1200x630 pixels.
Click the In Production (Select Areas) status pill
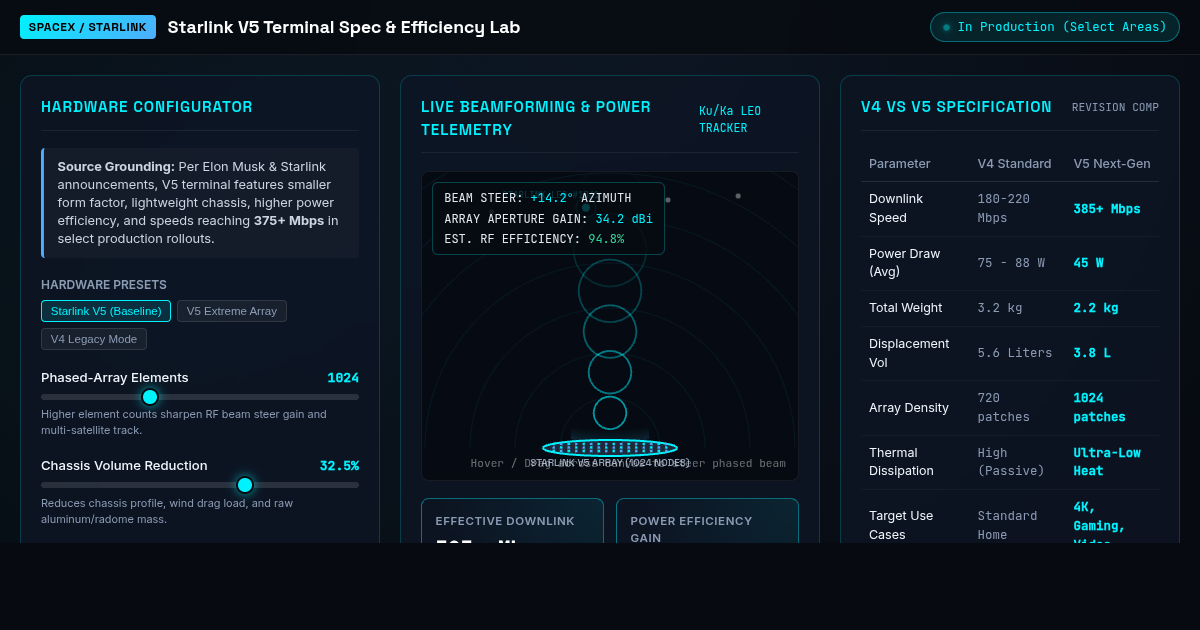pyautogui.click(x=1055, y=27)
